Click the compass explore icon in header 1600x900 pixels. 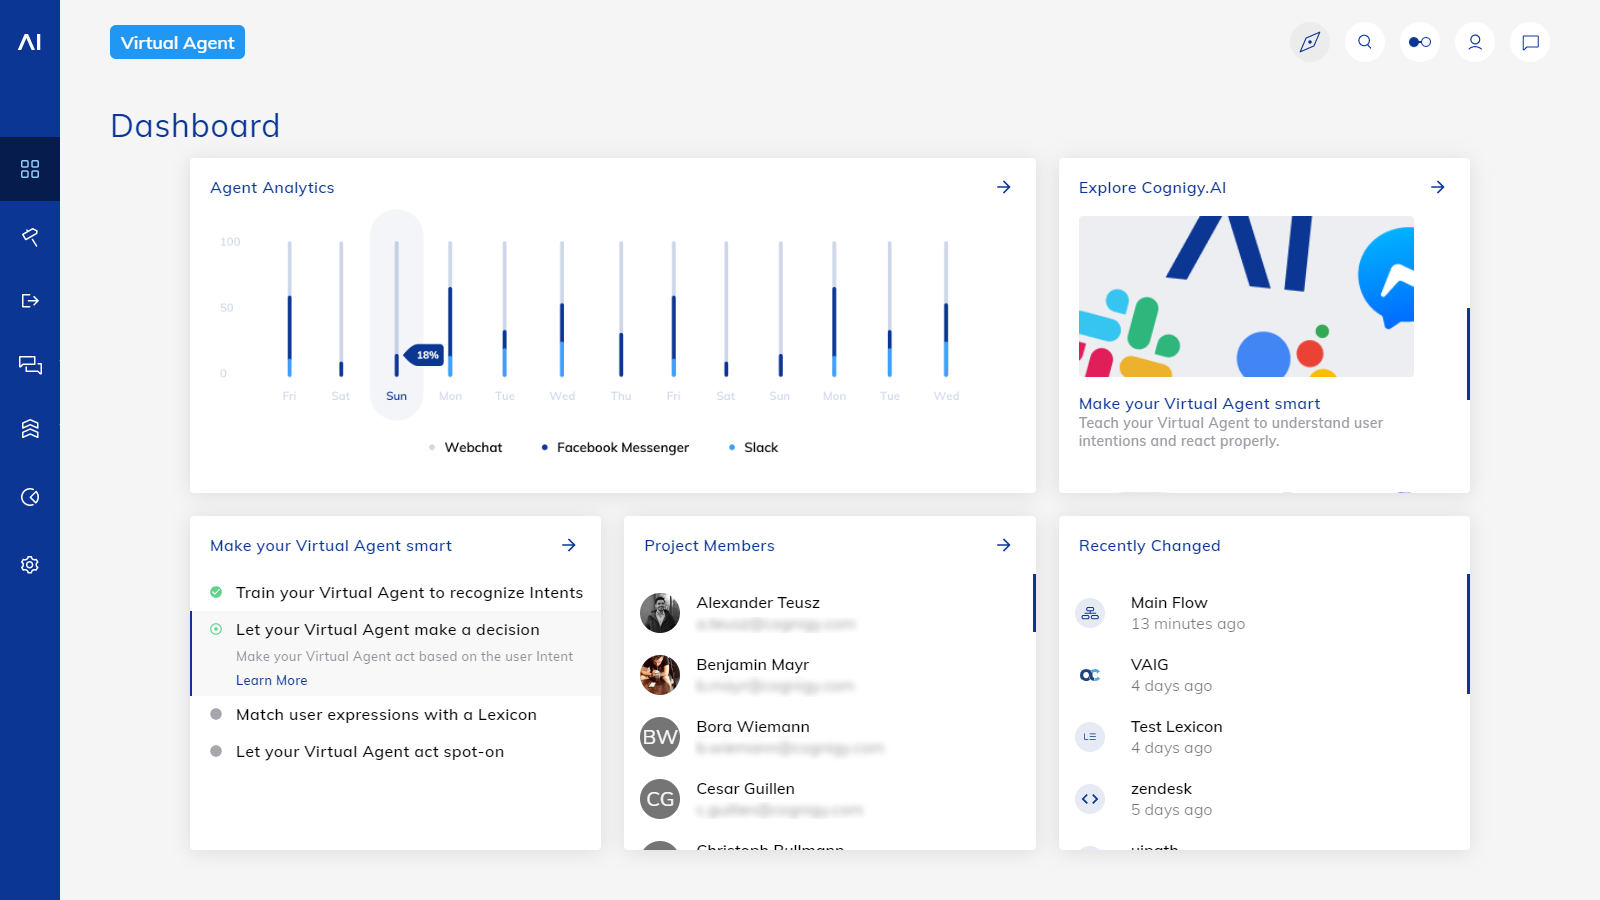(1309, 42)
